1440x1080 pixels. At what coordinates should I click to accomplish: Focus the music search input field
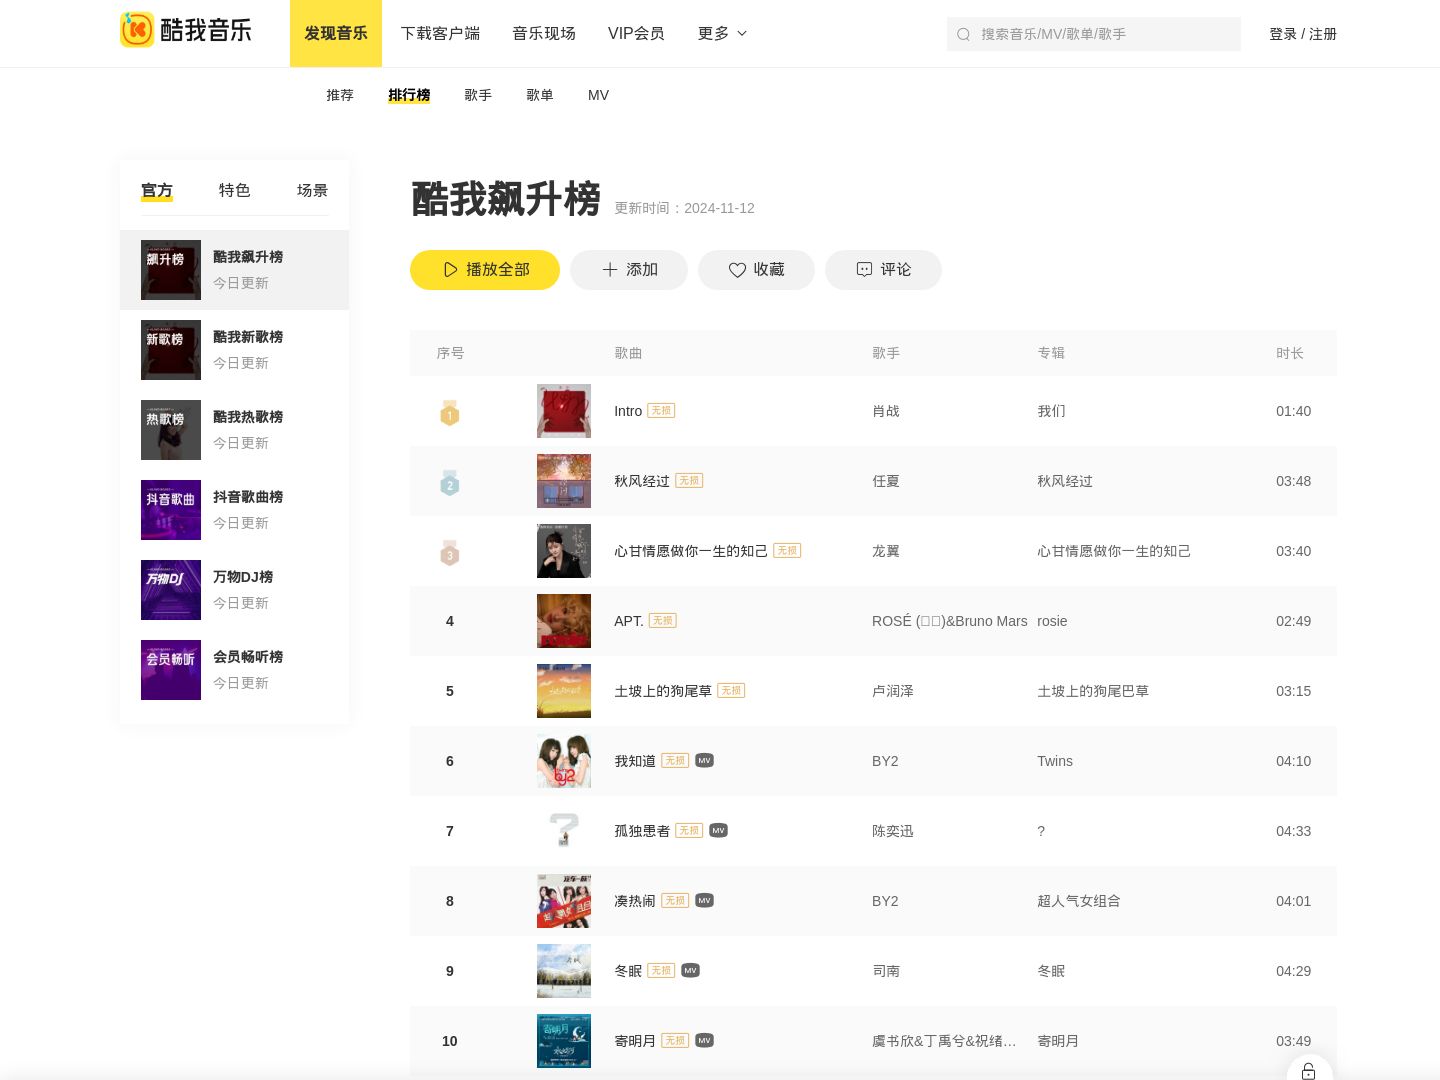(x=1094, y=34)
